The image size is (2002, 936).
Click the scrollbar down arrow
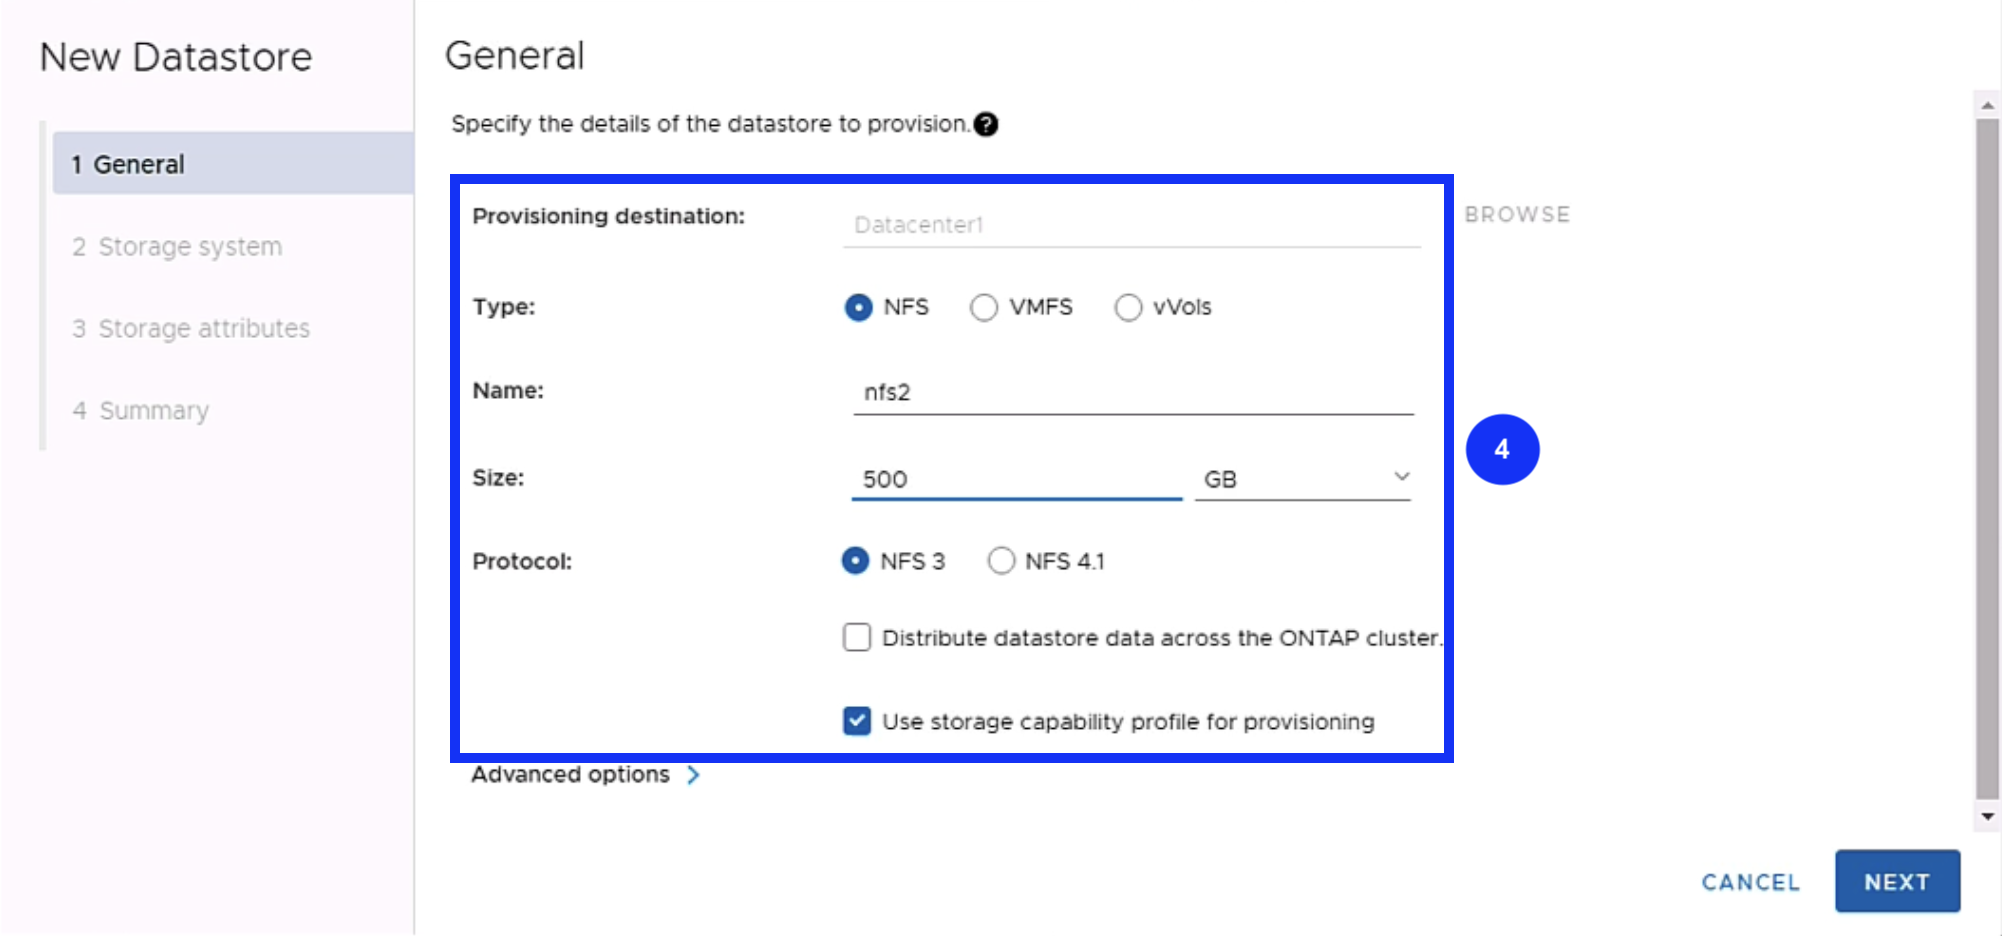pyautogui.click(x=1988, y=817)
